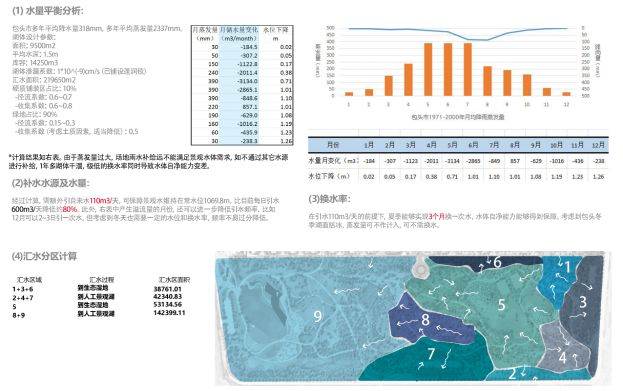Viewport: 623px width, 391px height.
Task: Click the month 5 orange bar in chart
Action: pos(428,70)
